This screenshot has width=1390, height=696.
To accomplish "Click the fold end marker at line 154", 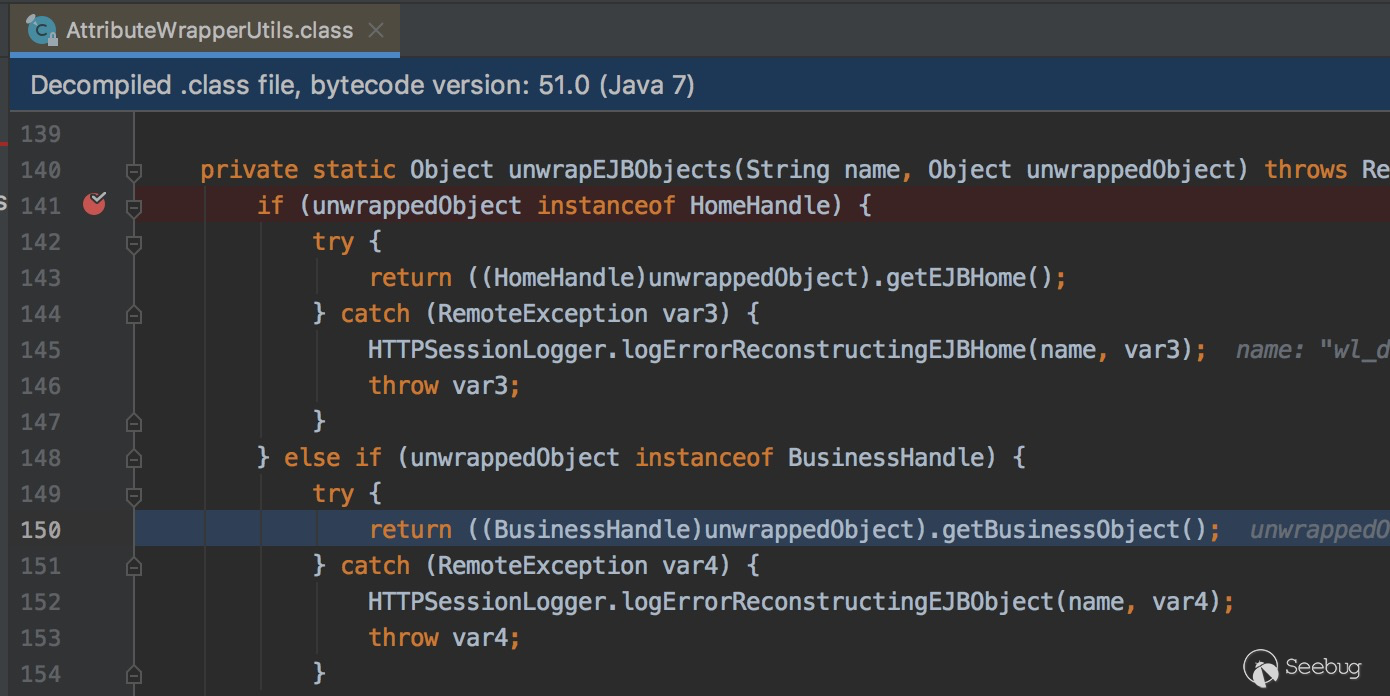I will tap(134, 675).
